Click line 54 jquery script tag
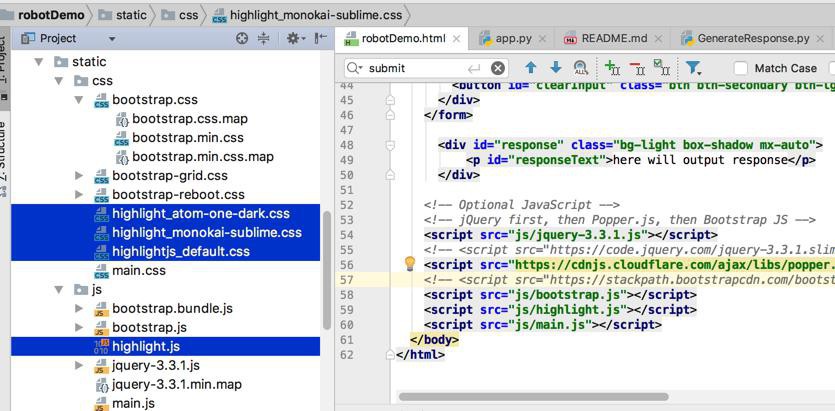Viewport: 835px width, 411px height. pyautogui.click(x=571, y=235)
